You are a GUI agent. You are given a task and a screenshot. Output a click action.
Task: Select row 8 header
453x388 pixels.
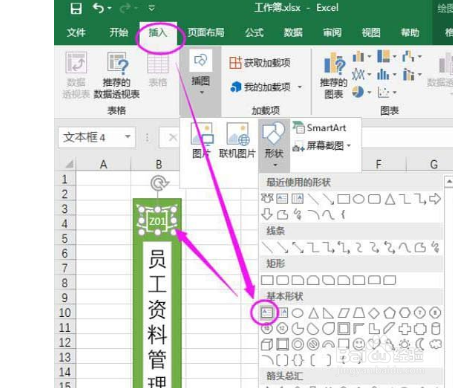click(65, 283)
